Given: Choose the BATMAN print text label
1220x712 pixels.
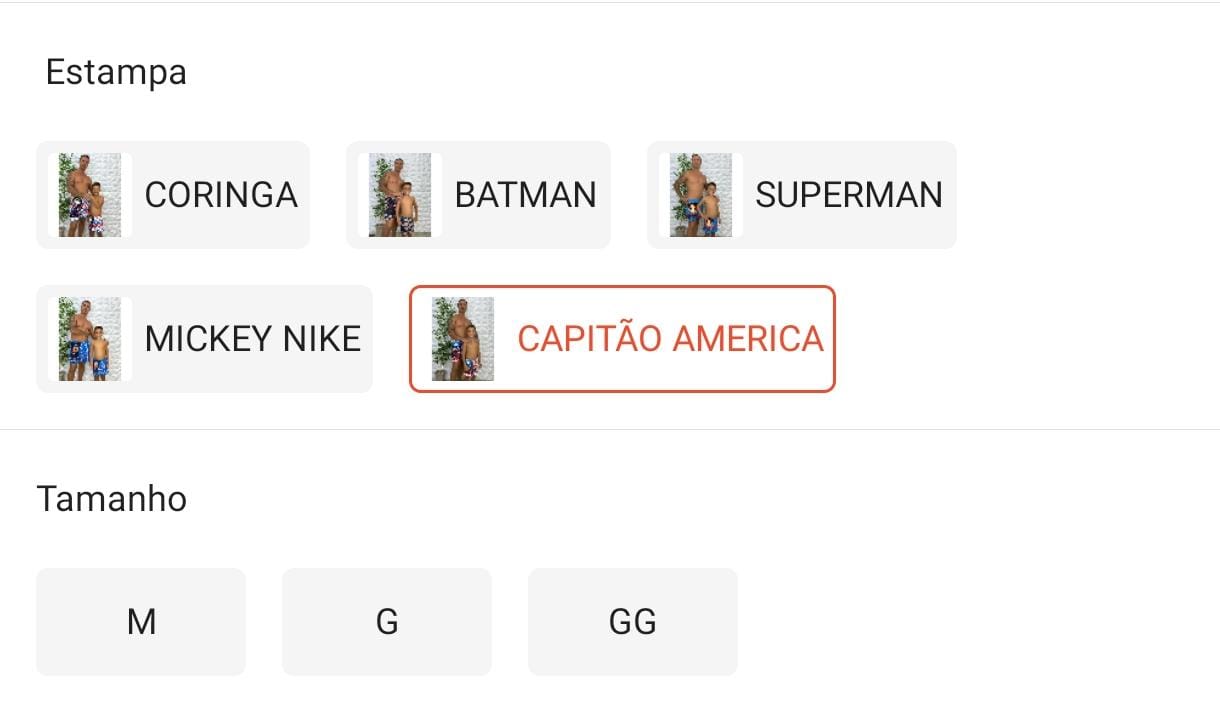Looking at the screenshot, I should tap(525, 195).
